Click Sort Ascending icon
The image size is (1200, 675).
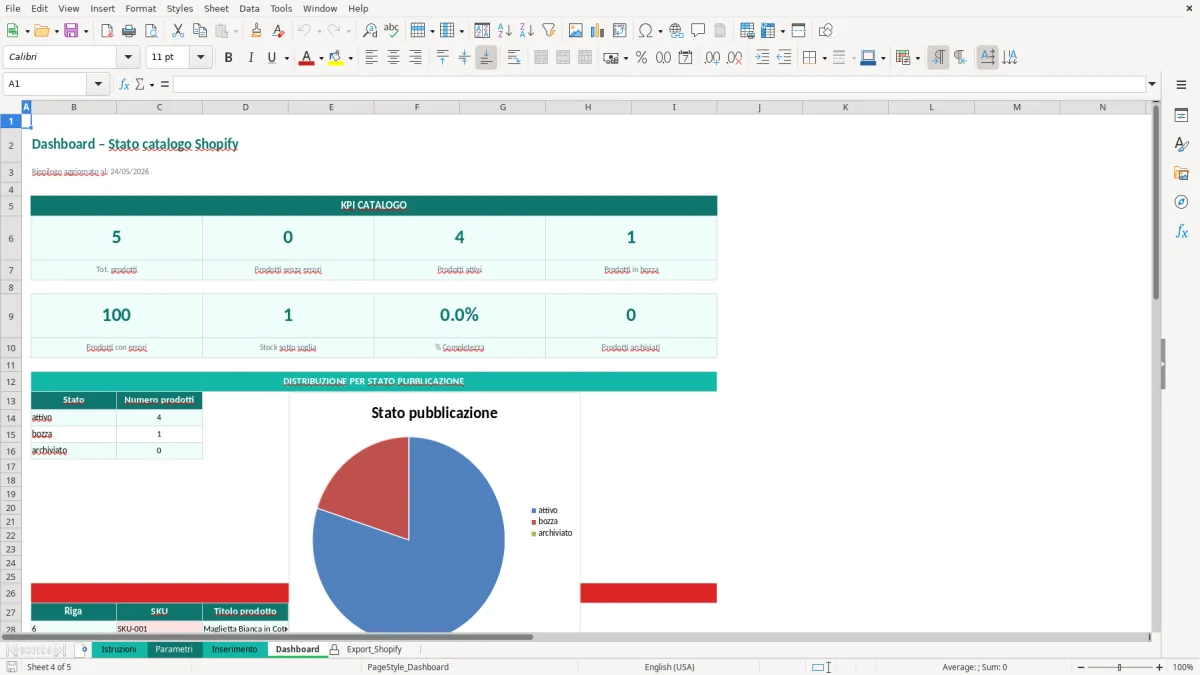pyautogui.click(x=505, y=31)
